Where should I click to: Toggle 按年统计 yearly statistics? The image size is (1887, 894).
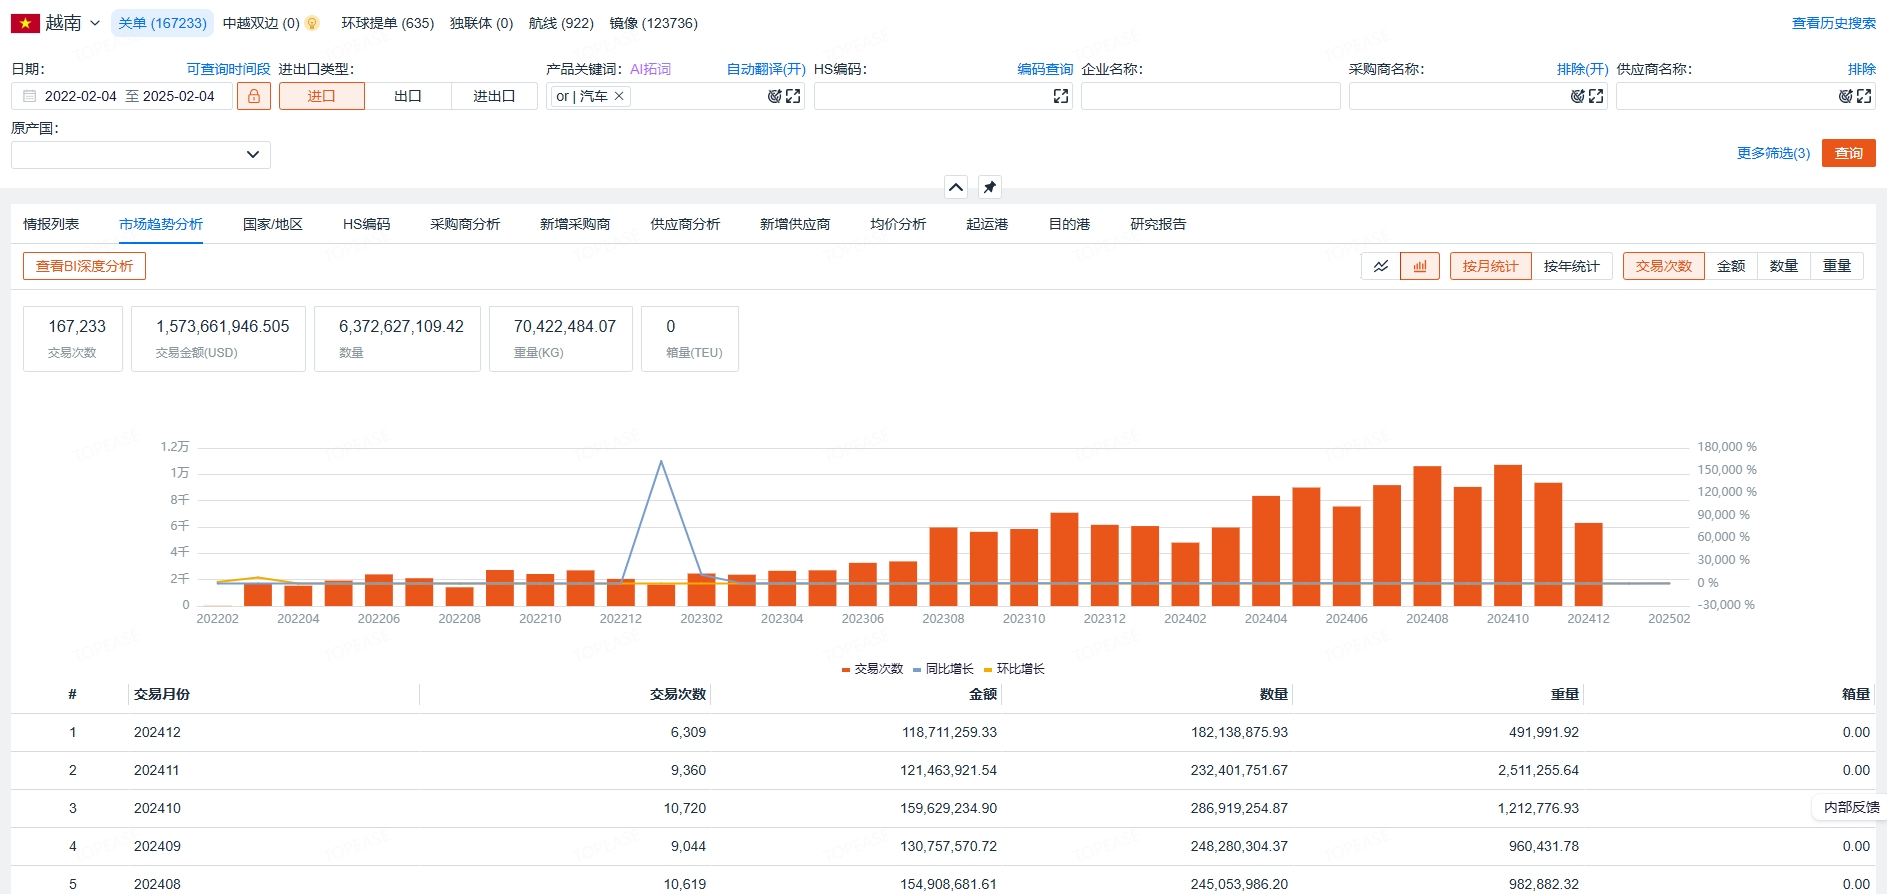[x=1571, y=266]
